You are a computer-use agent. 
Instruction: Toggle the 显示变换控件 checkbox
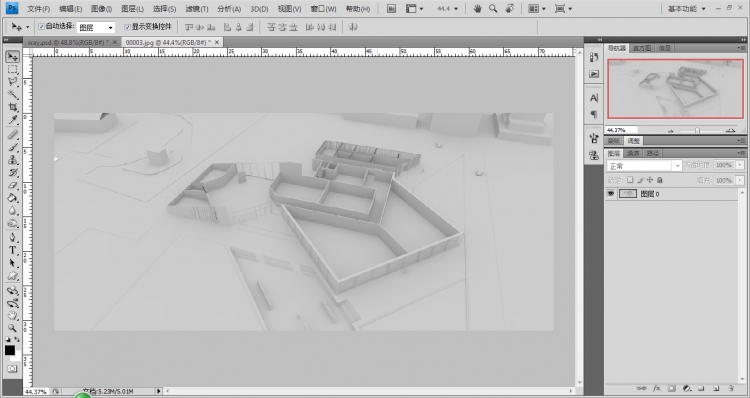[127, 27]
